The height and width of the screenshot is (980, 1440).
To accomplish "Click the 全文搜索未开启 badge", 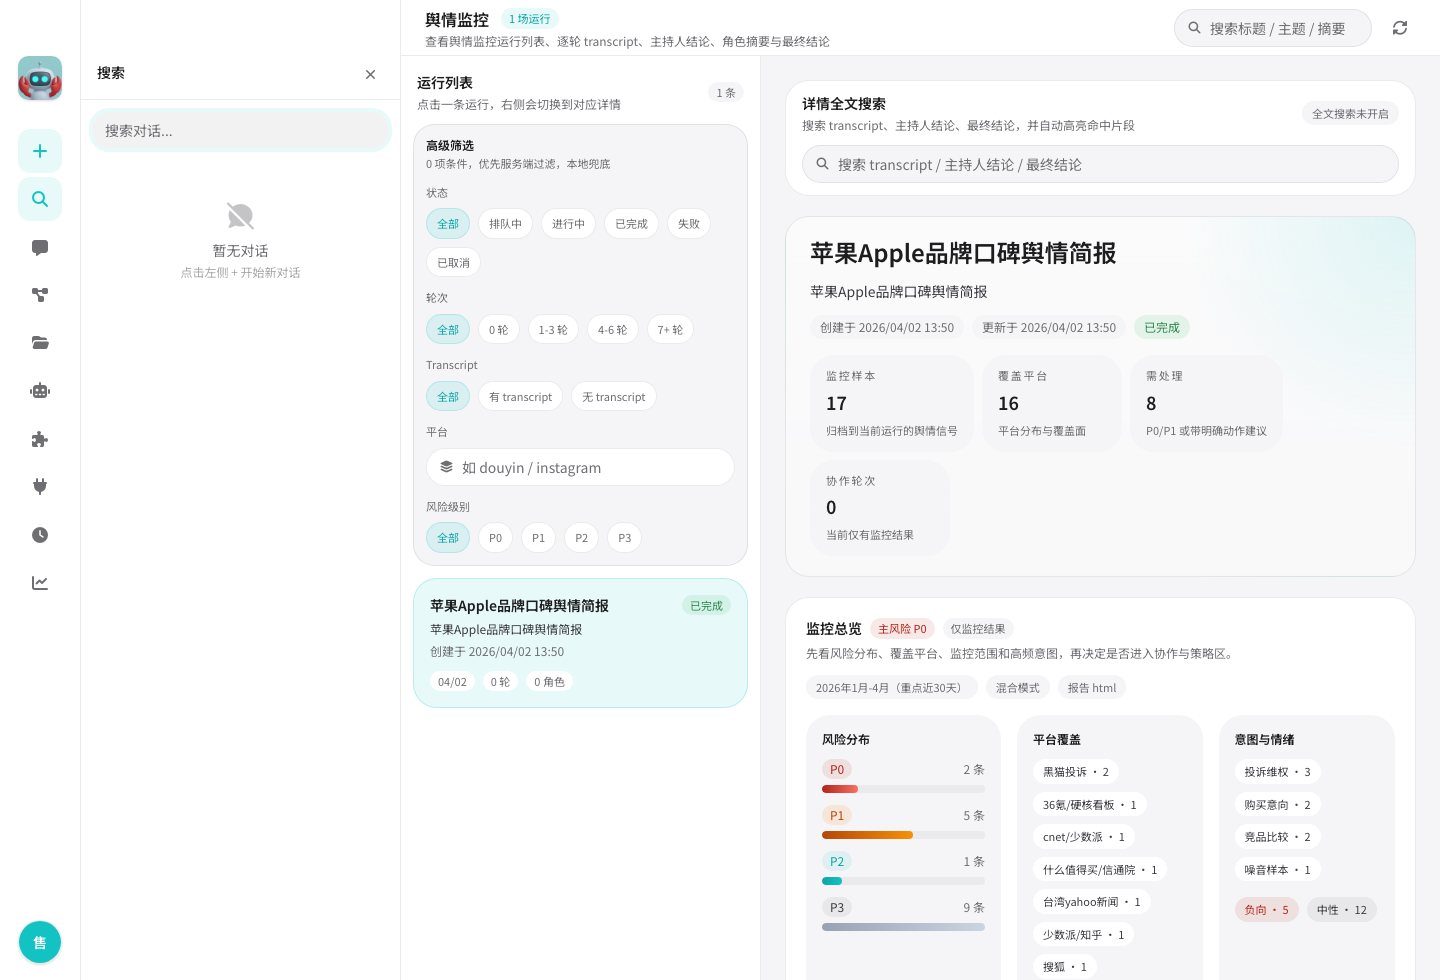I will coord(1350,114).
